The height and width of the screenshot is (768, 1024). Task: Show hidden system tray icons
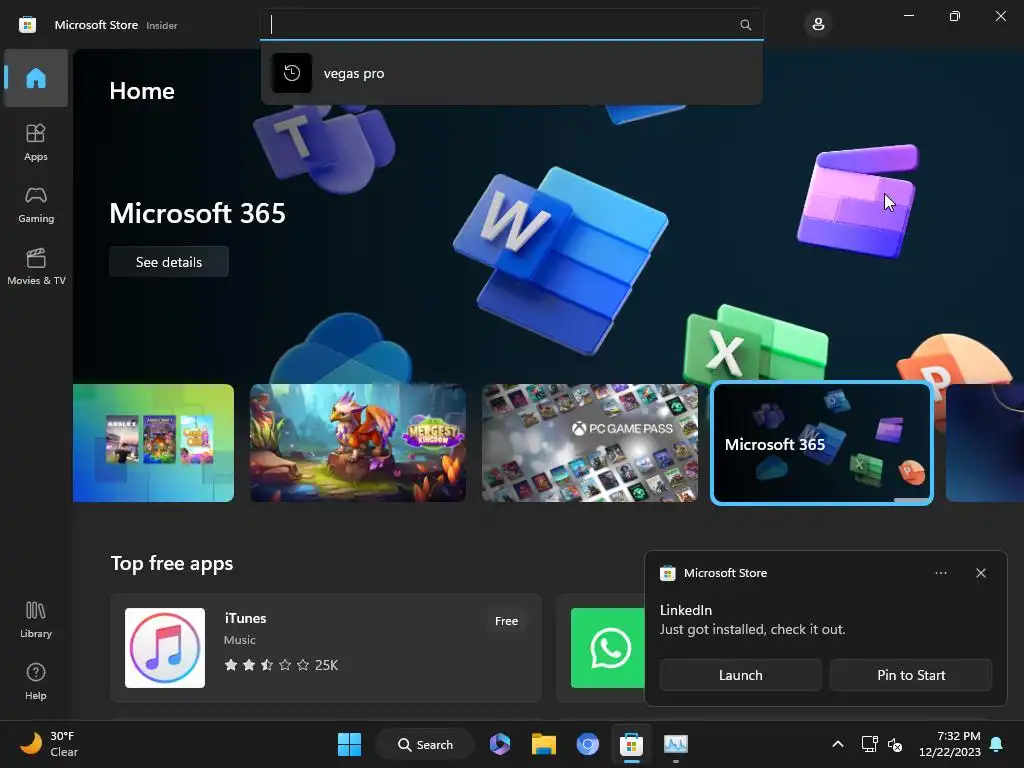(x=838, y=744)
